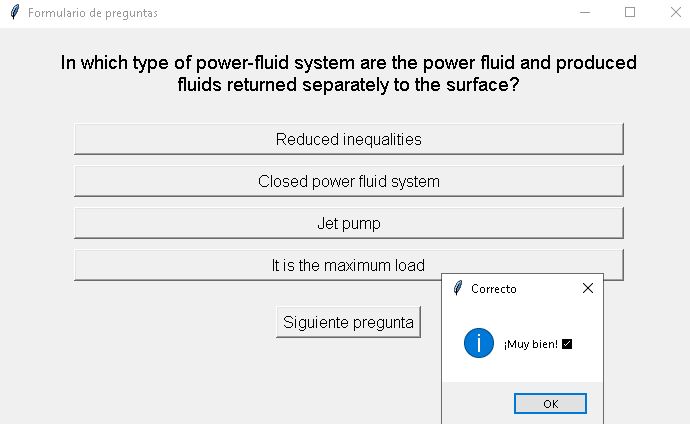Viewport: 690px width, 424px height.
Task: Close the Correcto dialog with its X
Action: (587, 288)
